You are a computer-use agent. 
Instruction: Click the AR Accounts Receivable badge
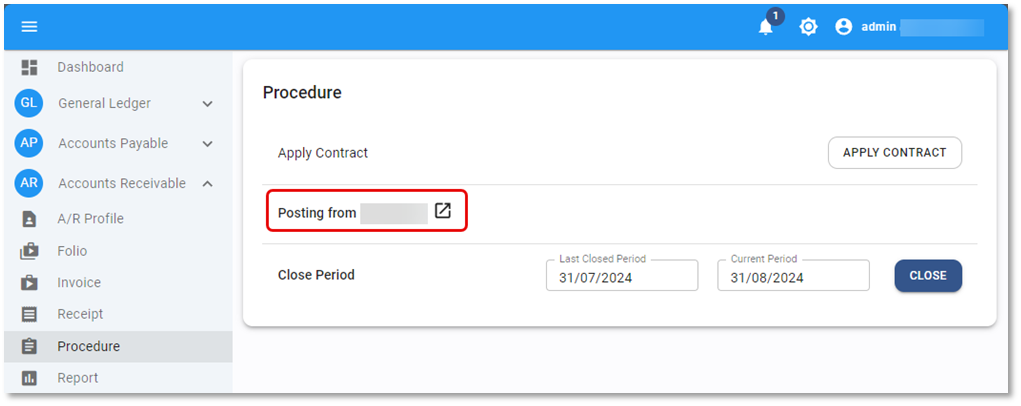(29, 183)
